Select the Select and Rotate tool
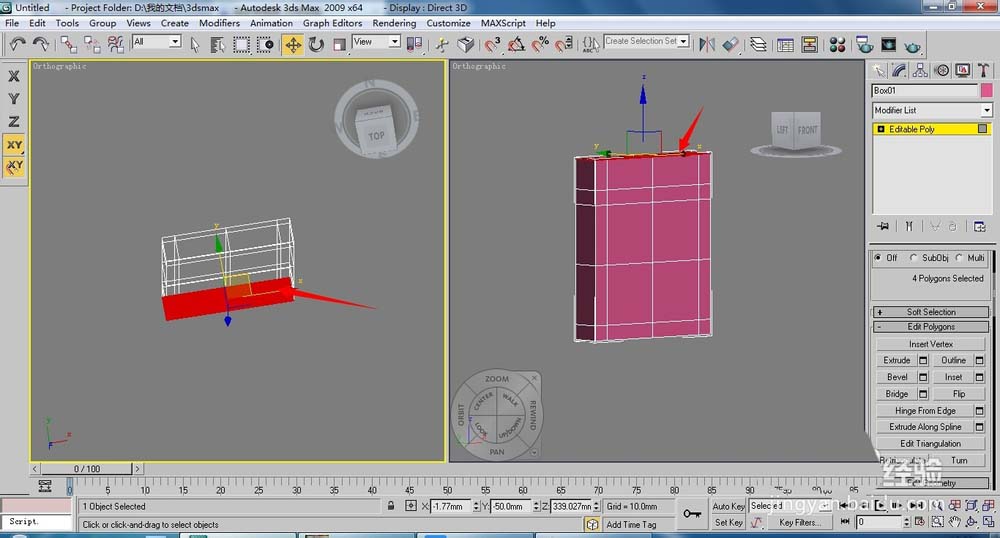 [x=316, y=44]
